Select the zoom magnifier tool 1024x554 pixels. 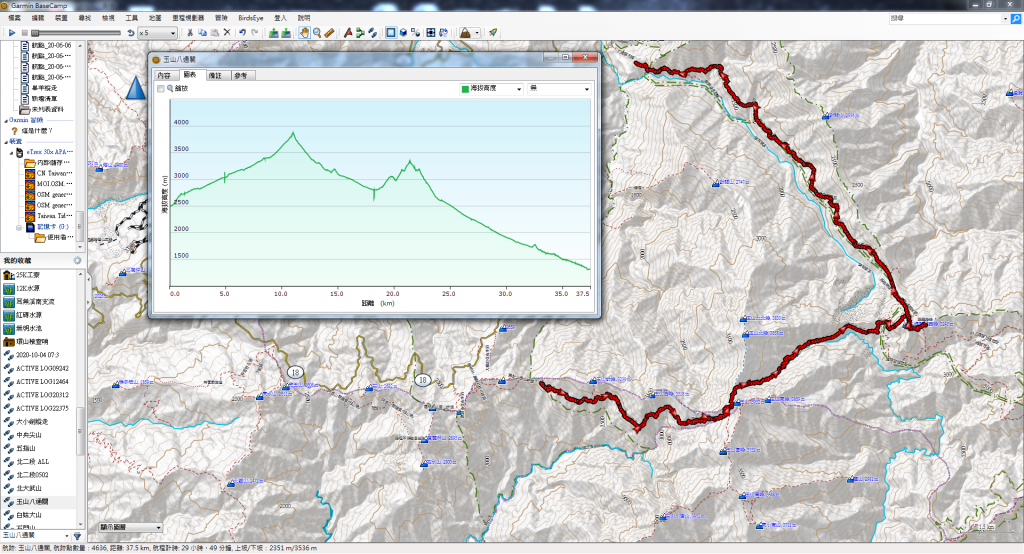(316, 33)
